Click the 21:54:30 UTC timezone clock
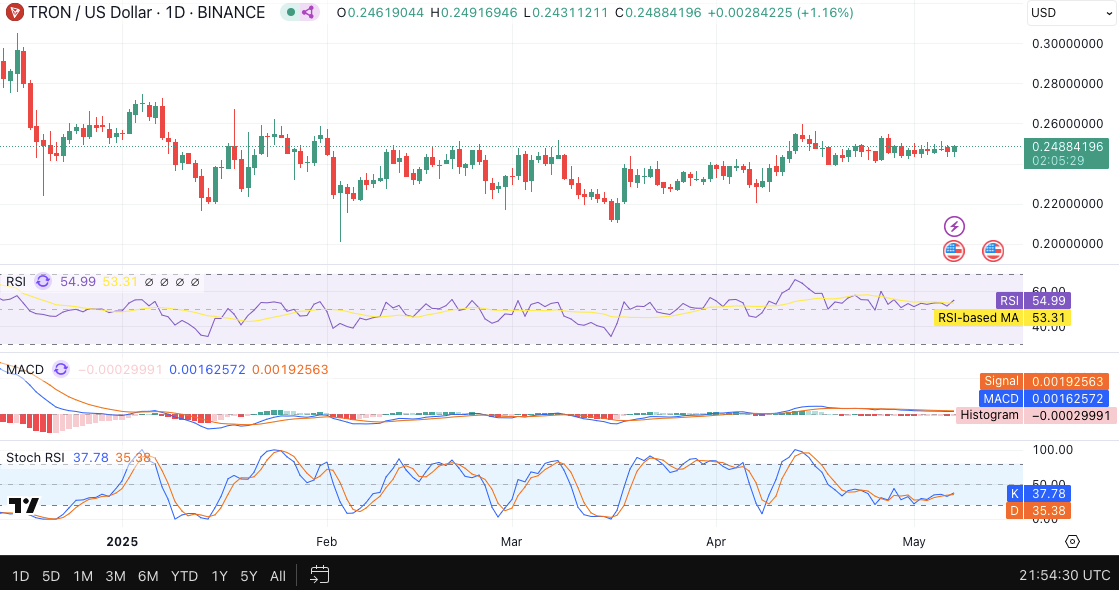1119x590 pixels. click(1065, 575)
